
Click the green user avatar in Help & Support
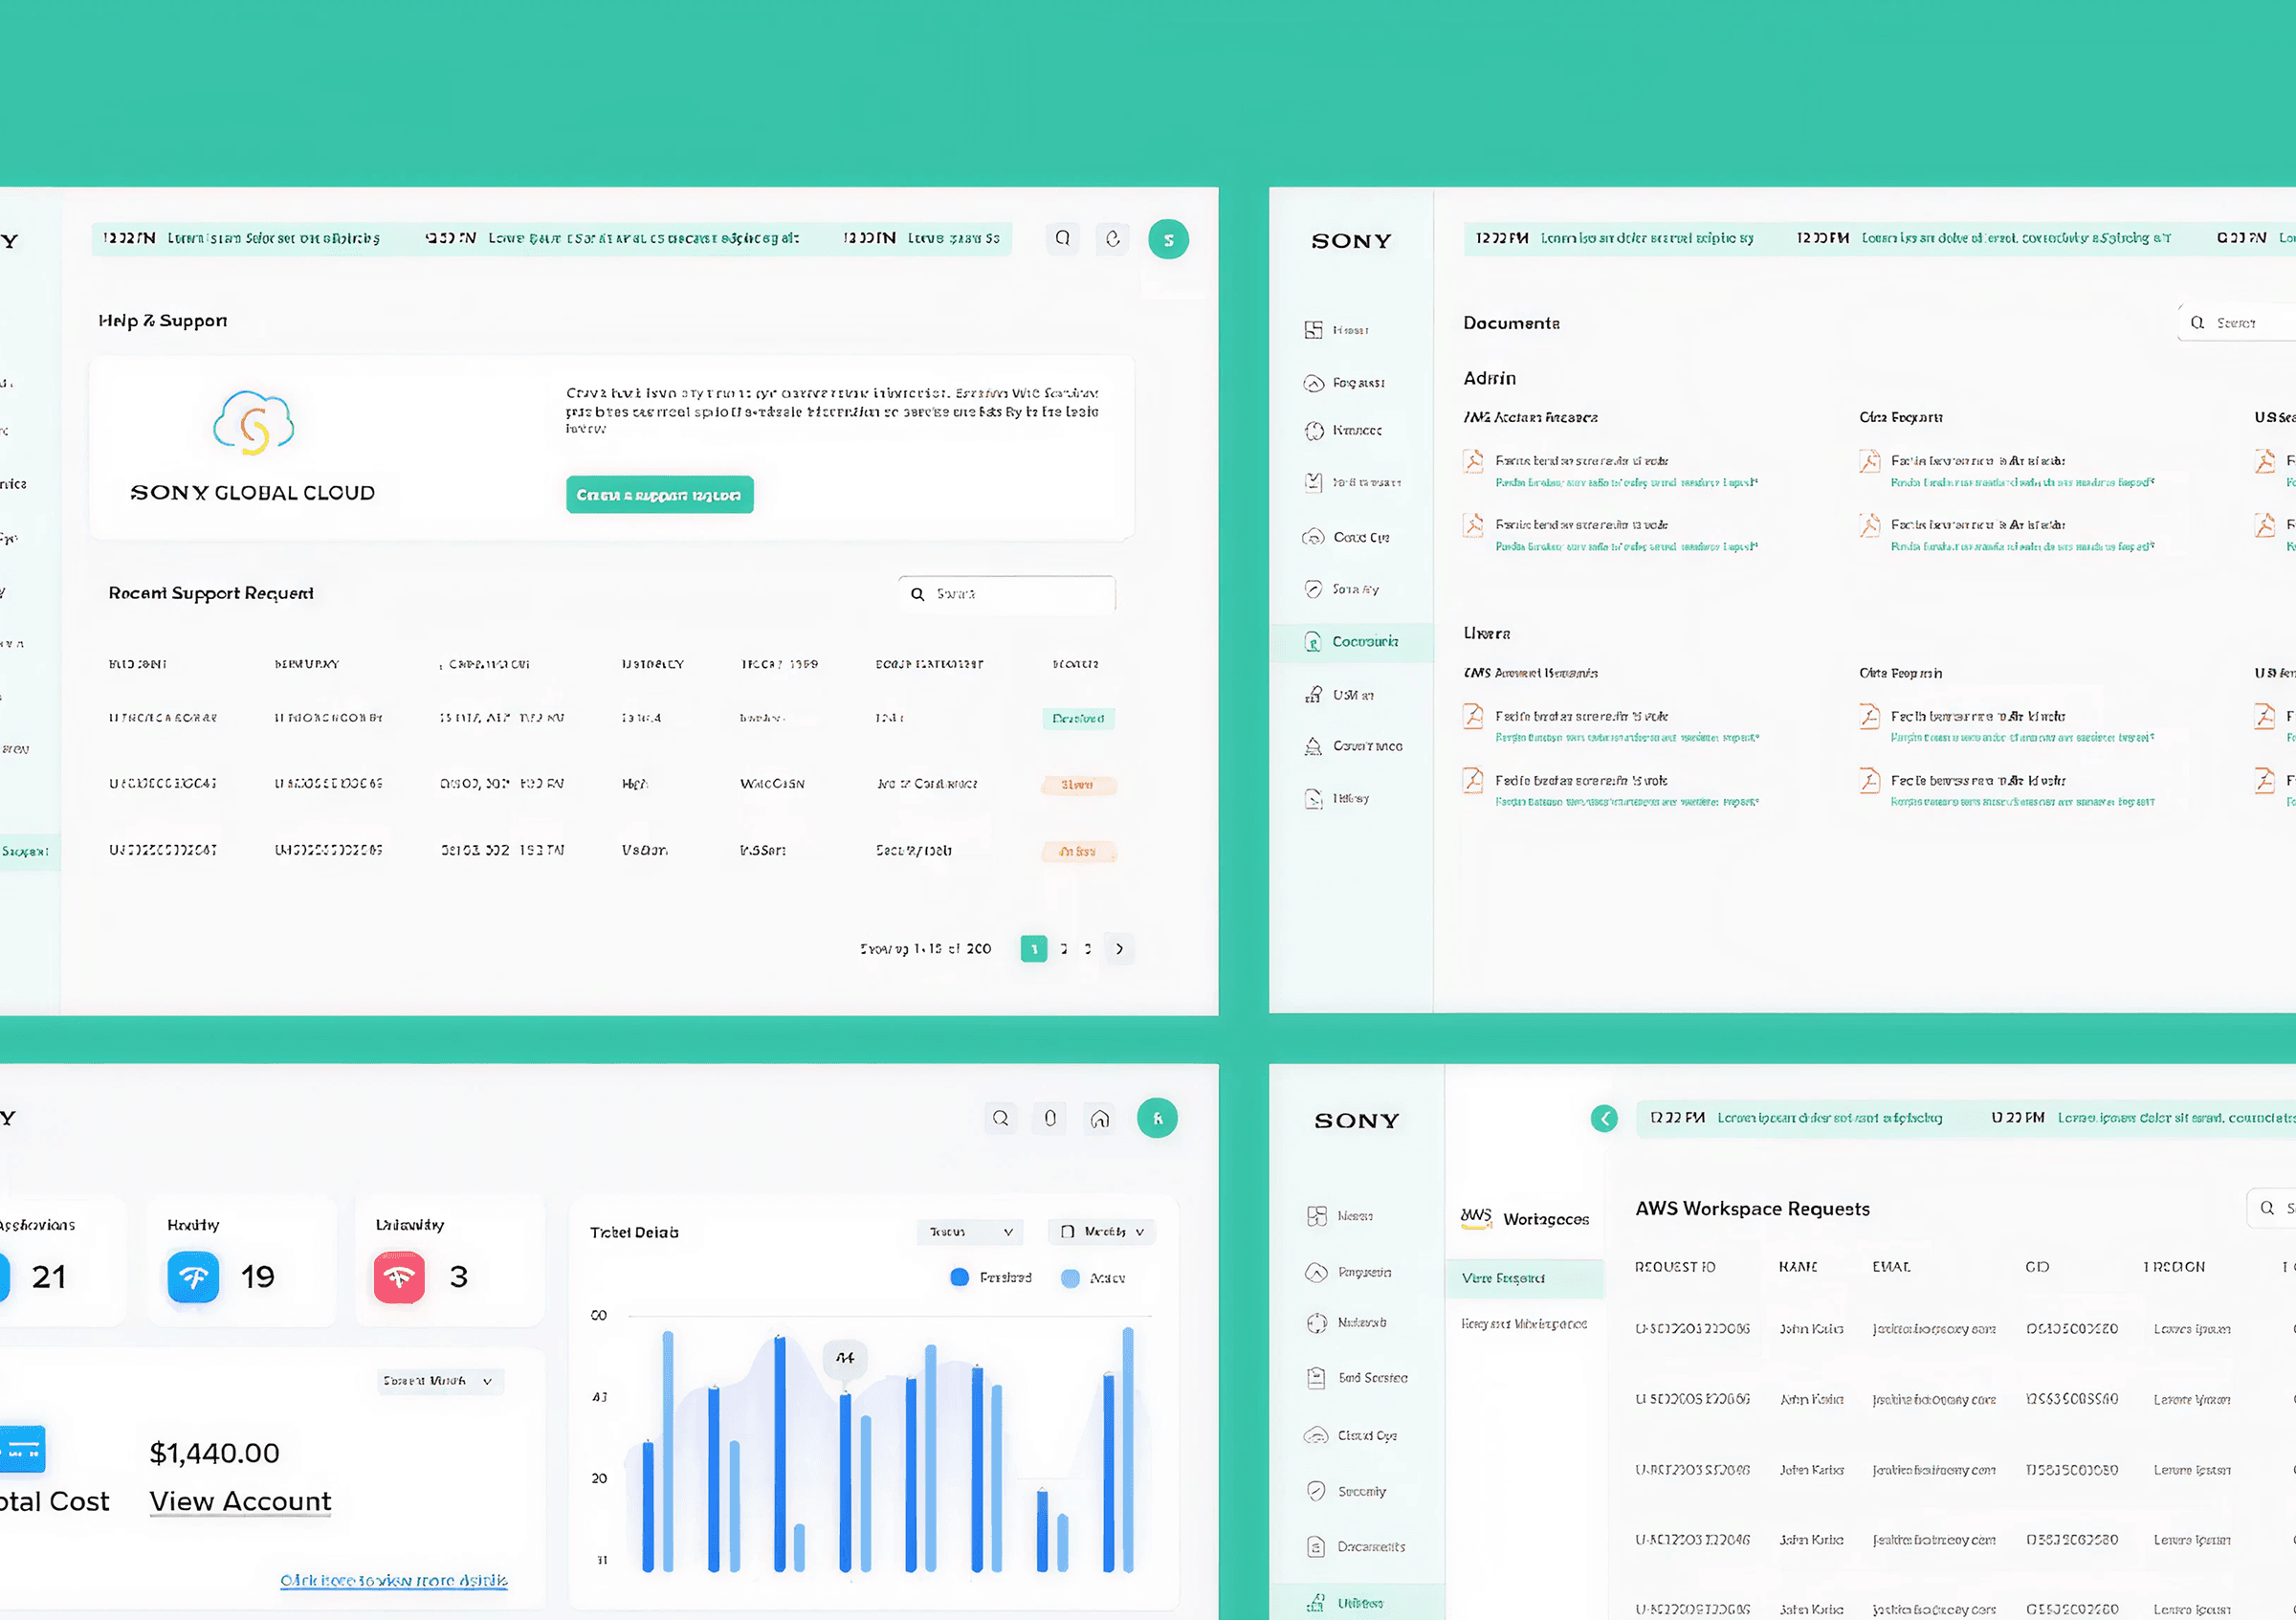pyautogui.click(x=1168, y=239)
